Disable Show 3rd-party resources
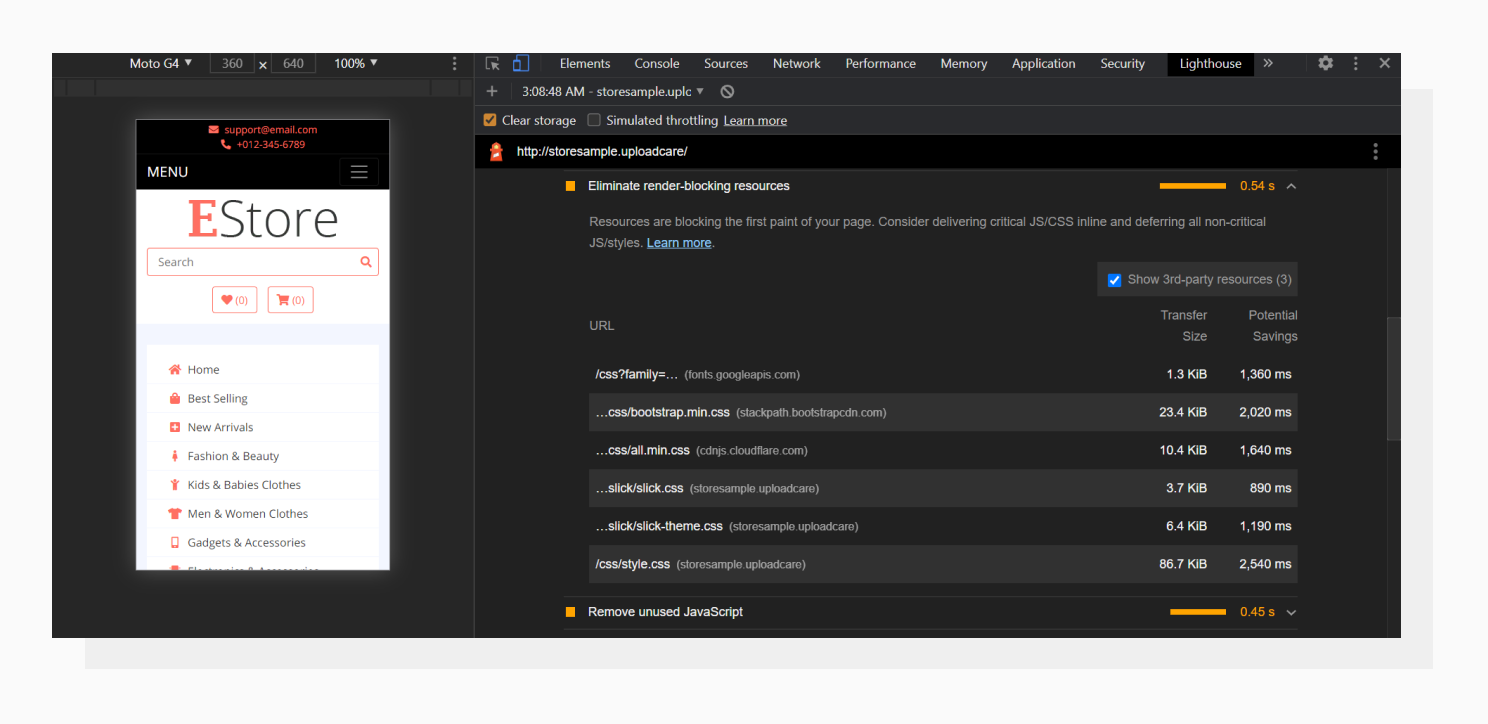The width and height of the screenshot is (1488, 724). 1114,279
